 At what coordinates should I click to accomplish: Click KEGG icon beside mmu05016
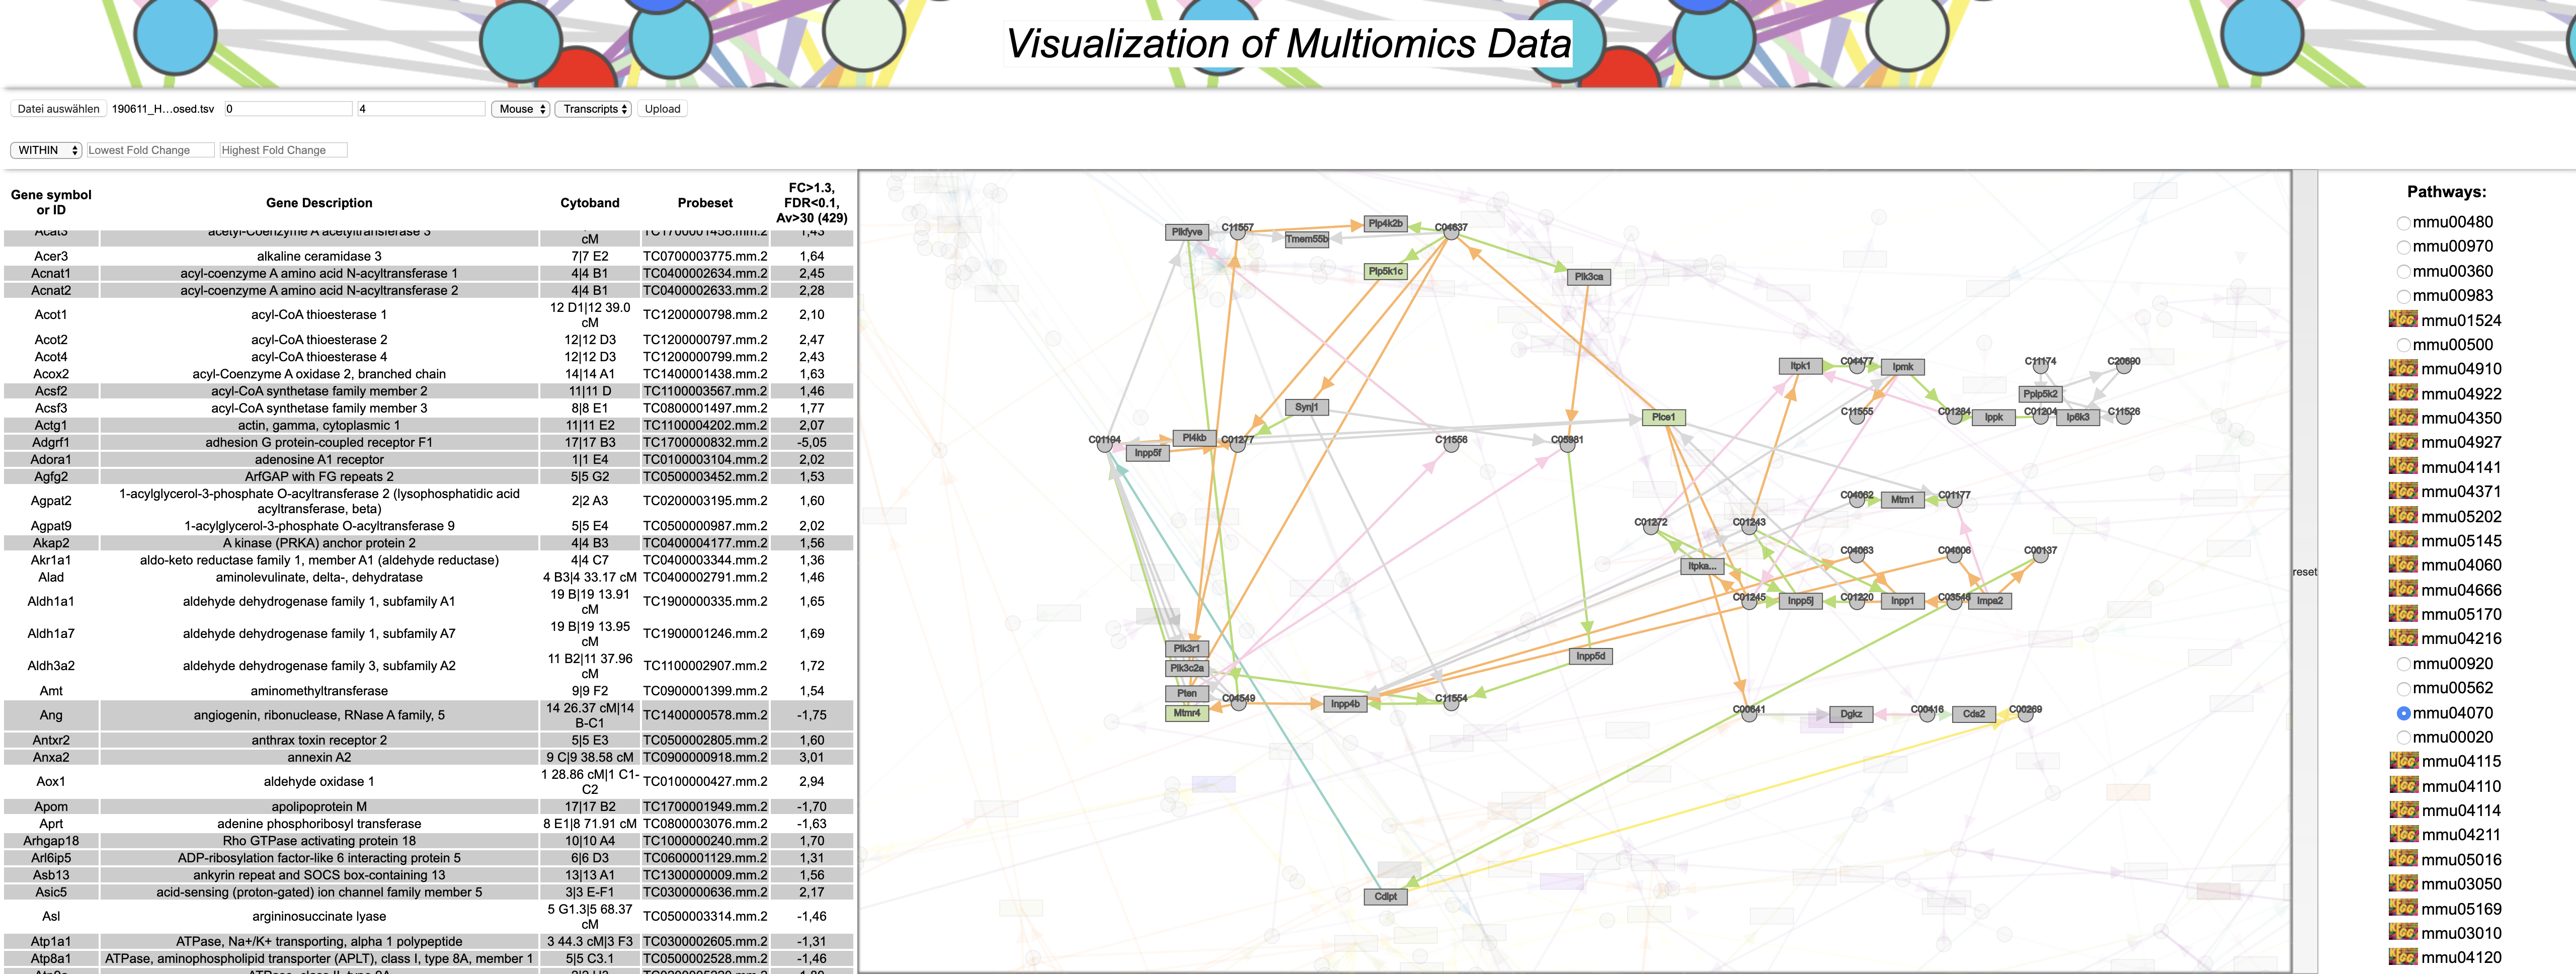(x=2403, y=859)
